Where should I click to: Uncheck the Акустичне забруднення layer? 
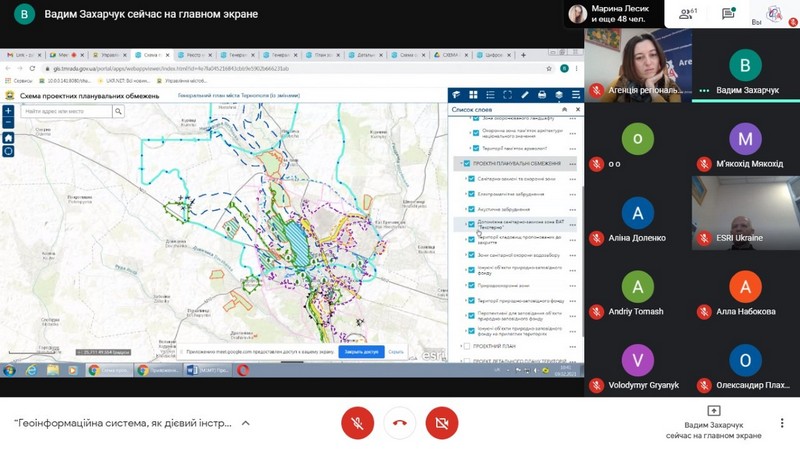point(471,209)
